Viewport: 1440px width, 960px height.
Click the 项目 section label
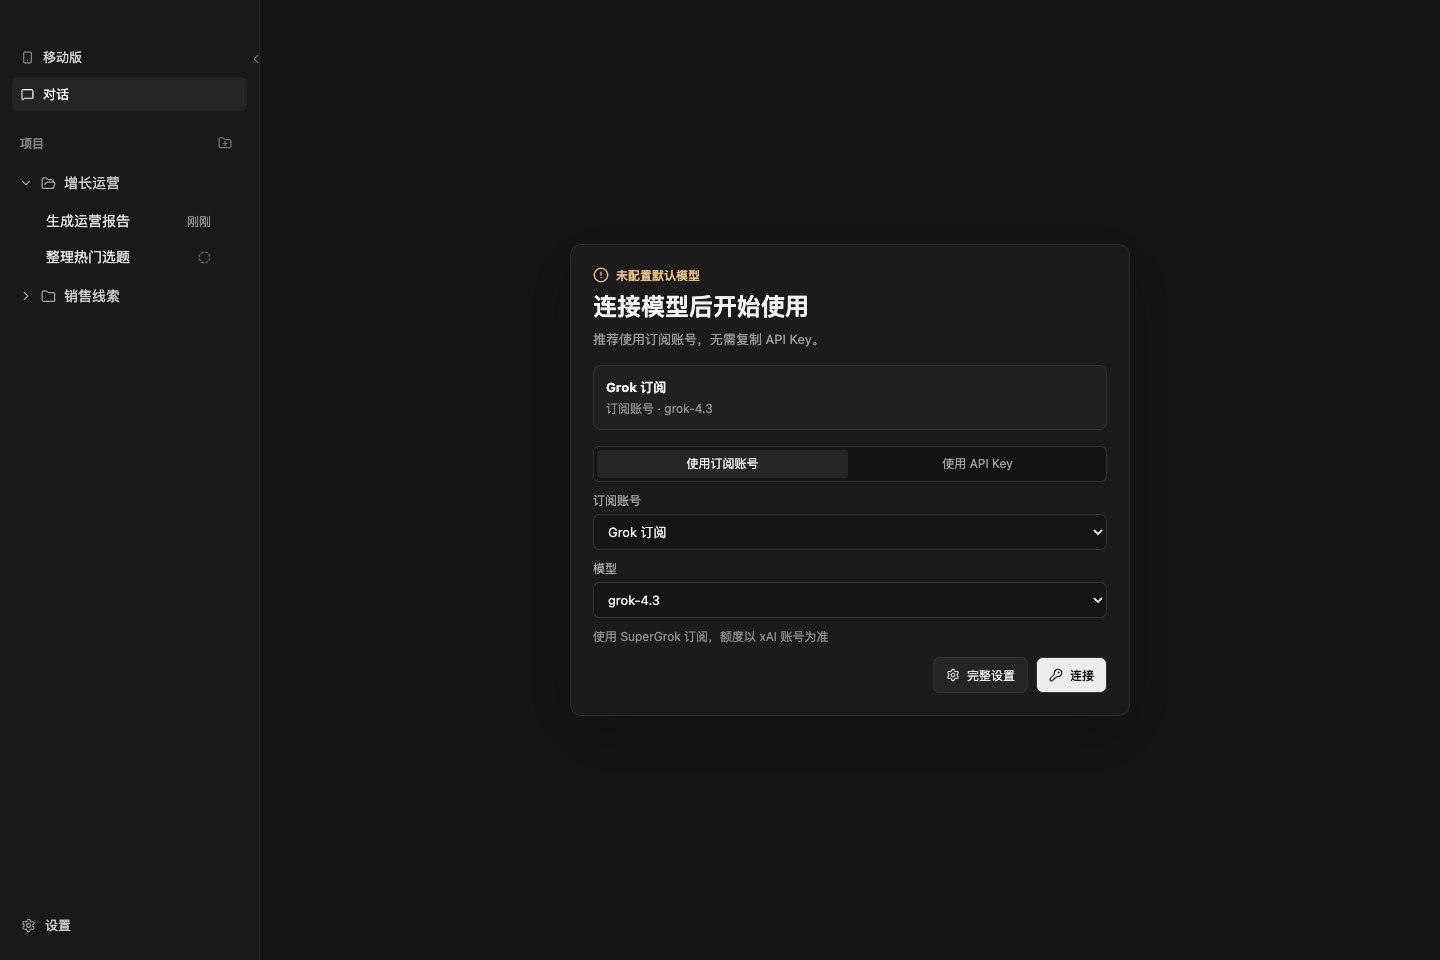32,143
